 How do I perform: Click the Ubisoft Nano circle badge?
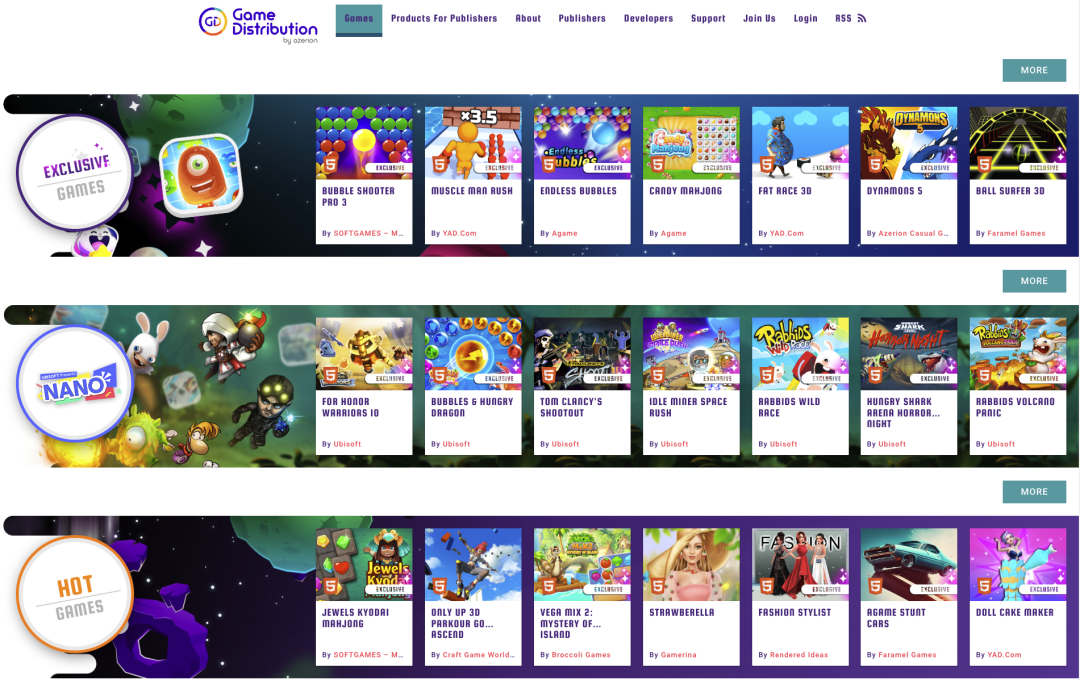point(74,384)
